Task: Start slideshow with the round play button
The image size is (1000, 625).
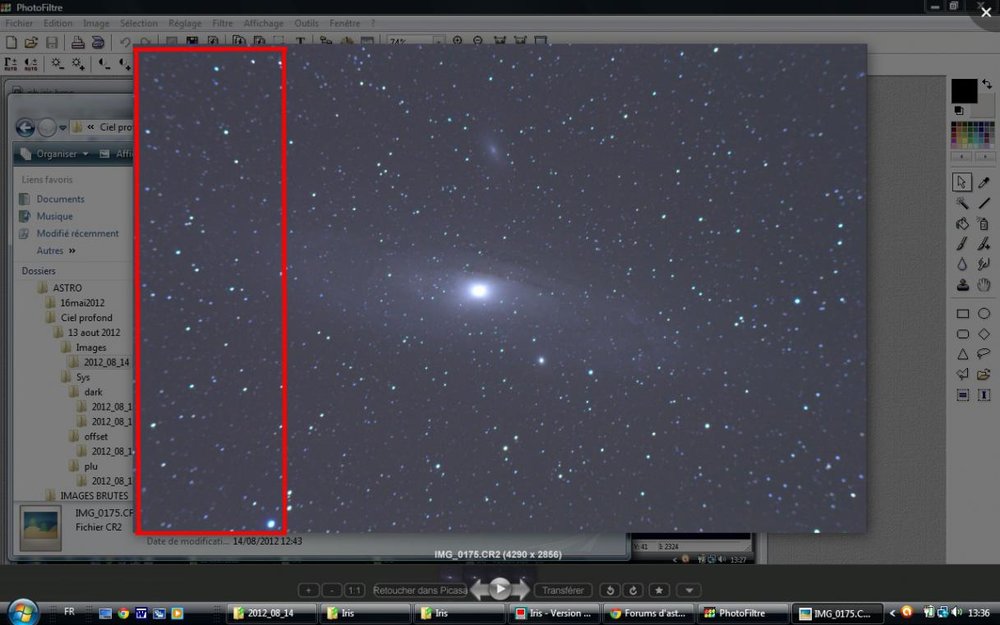Action: point(500,589)
